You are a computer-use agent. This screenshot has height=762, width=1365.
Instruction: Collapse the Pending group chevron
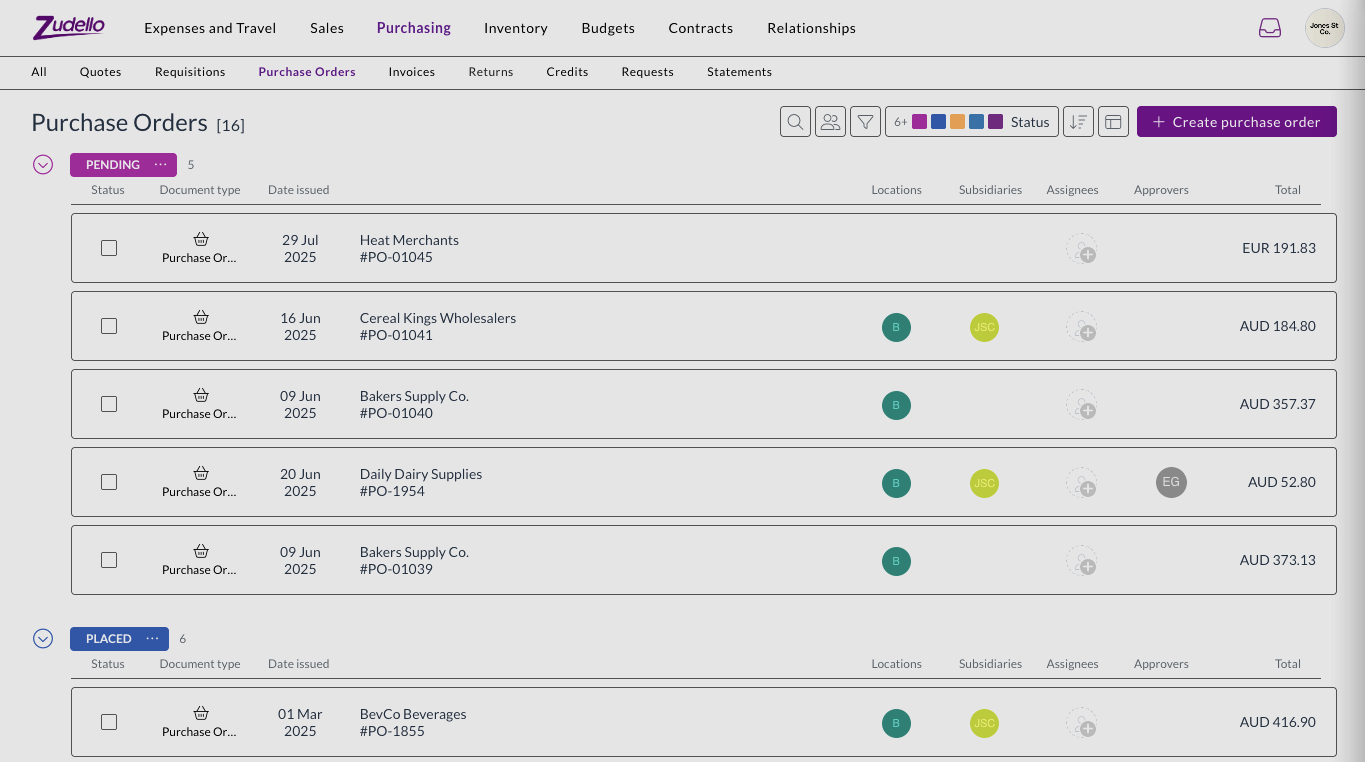pyautogui.click(x=43, y=165)
